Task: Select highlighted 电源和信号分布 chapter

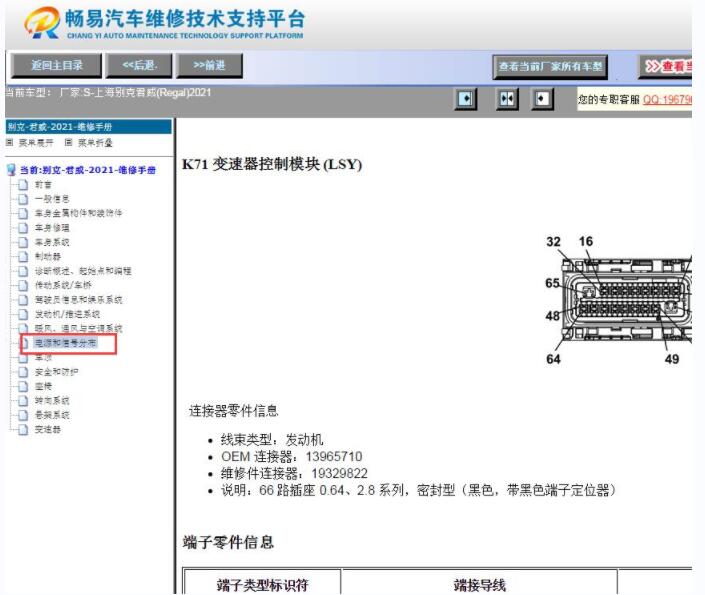Action: click(66, 343)
